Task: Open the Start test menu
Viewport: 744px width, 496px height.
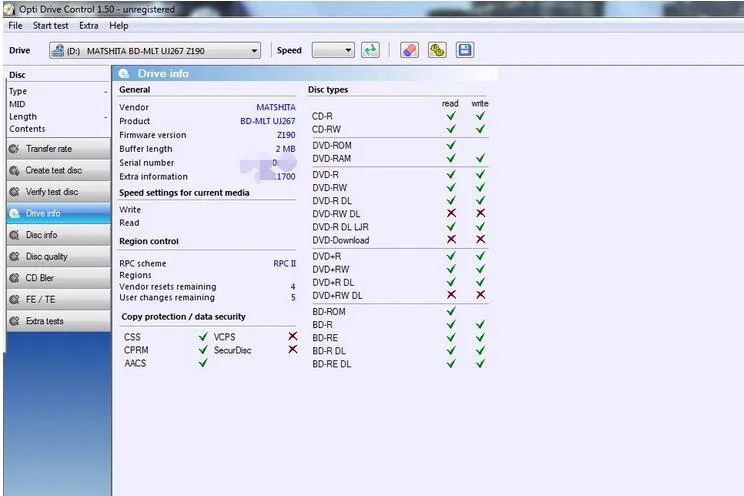Action: pos(50,26)
